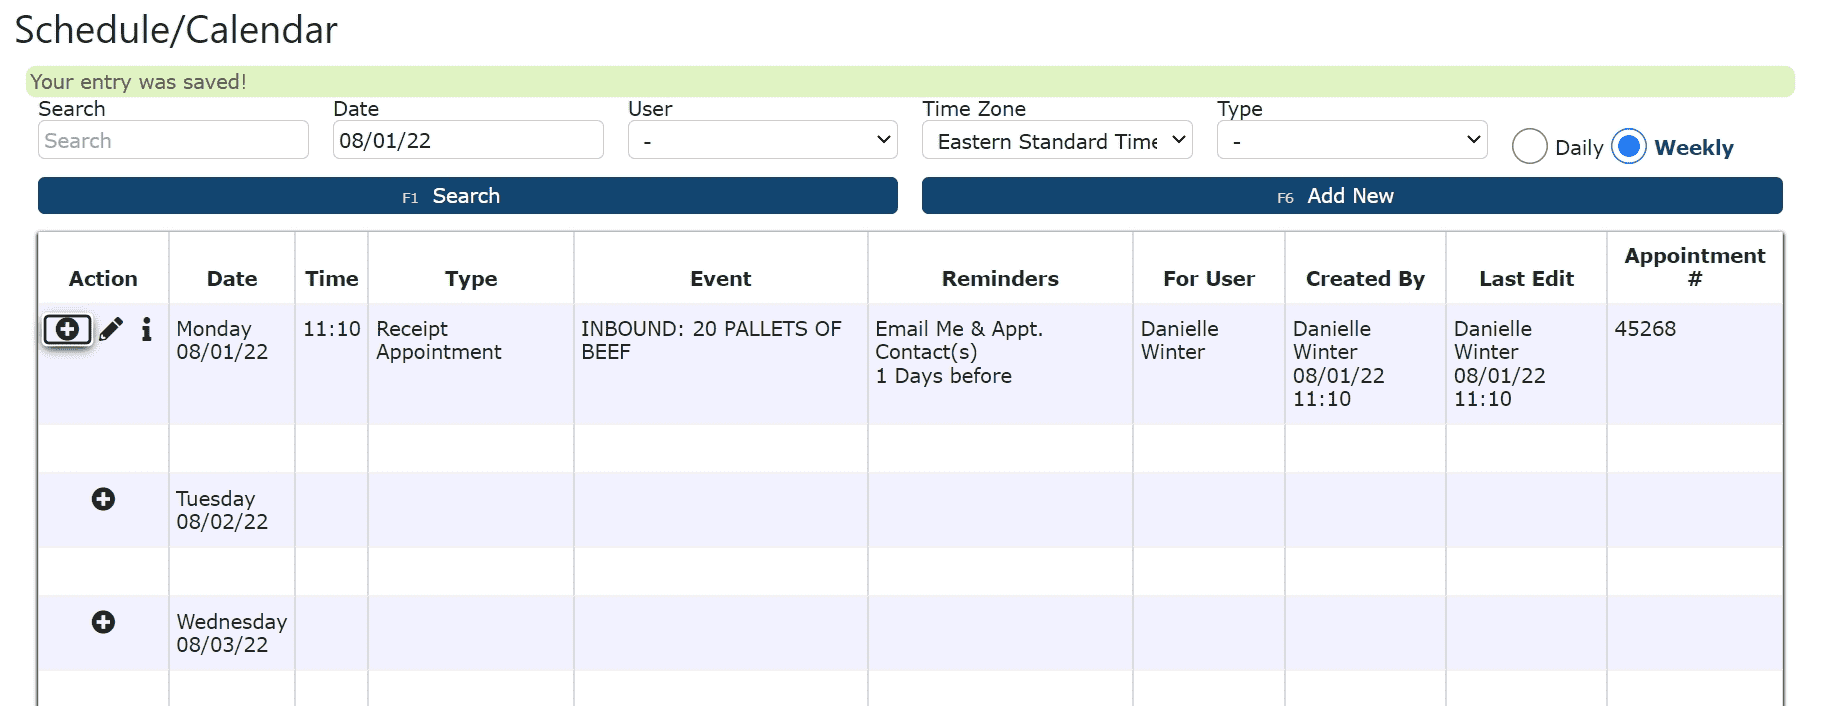Click the Reminders column header
Screen dimensions: 1825x706
point(1000,279)
